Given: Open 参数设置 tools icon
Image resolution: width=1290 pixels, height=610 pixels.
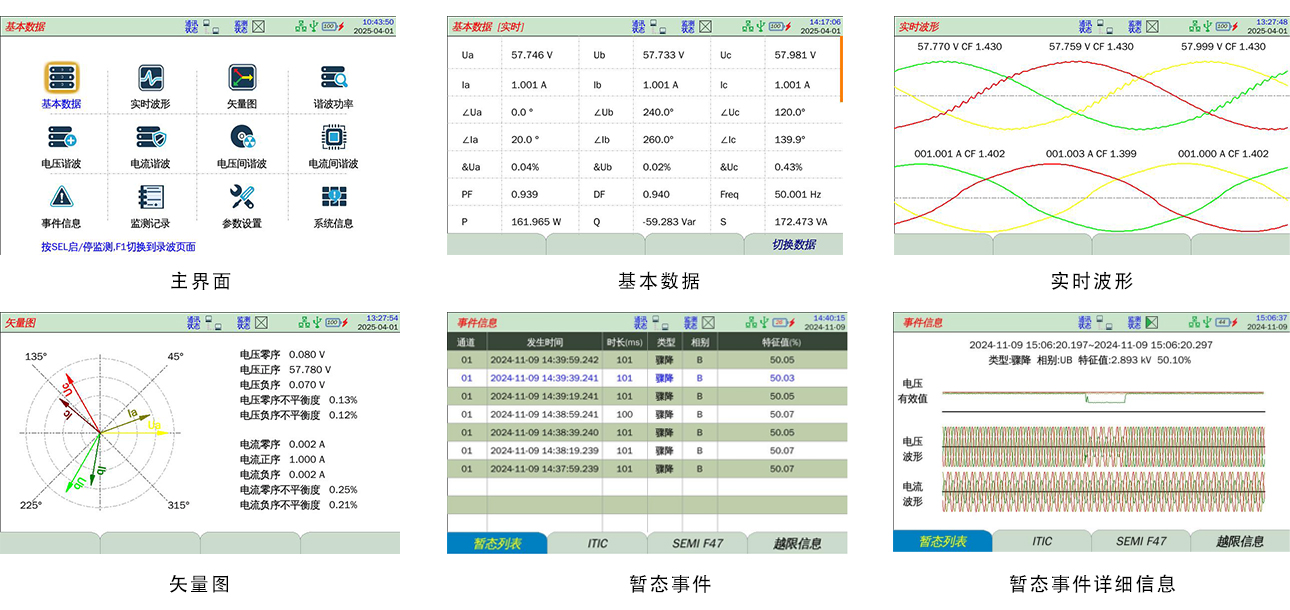Looking at the screenshot, I should click(x=242, y=197).
